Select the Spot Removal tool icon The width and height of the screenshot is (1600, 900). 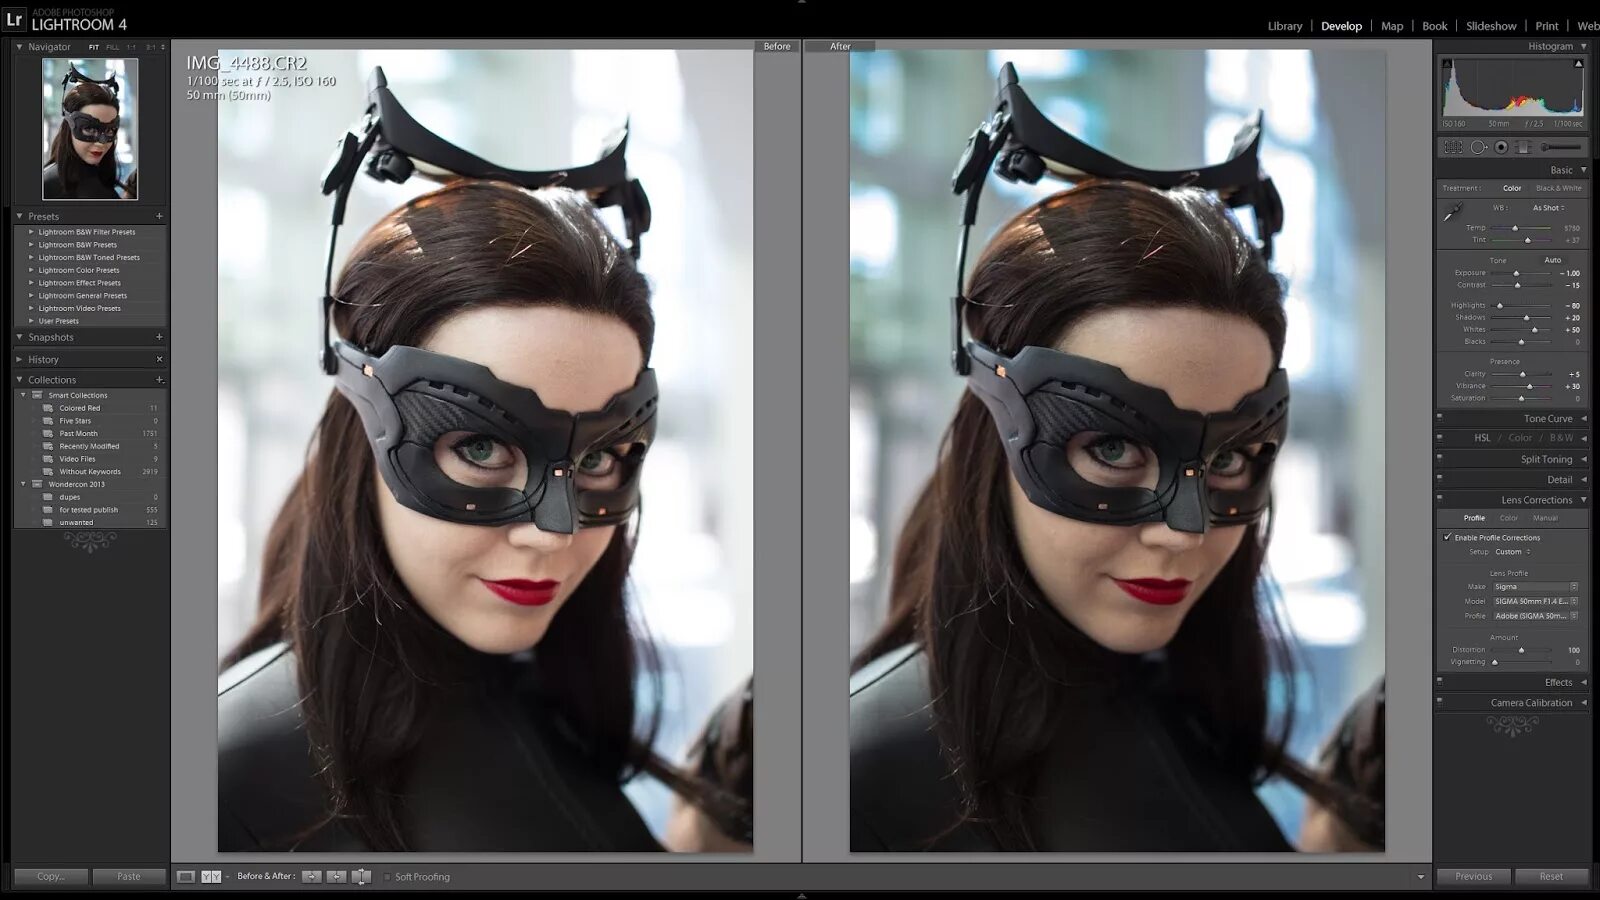(x=1478, y=147)
